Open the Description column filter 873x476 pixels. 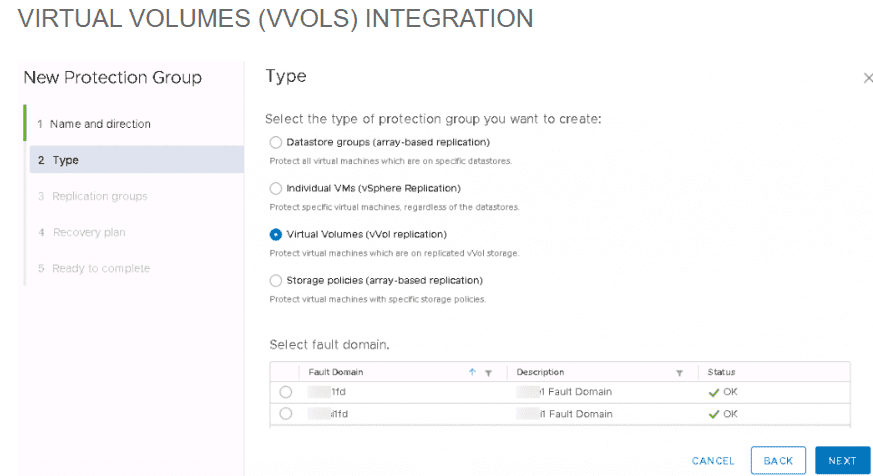pyautogui.click(x=679, y=373)
